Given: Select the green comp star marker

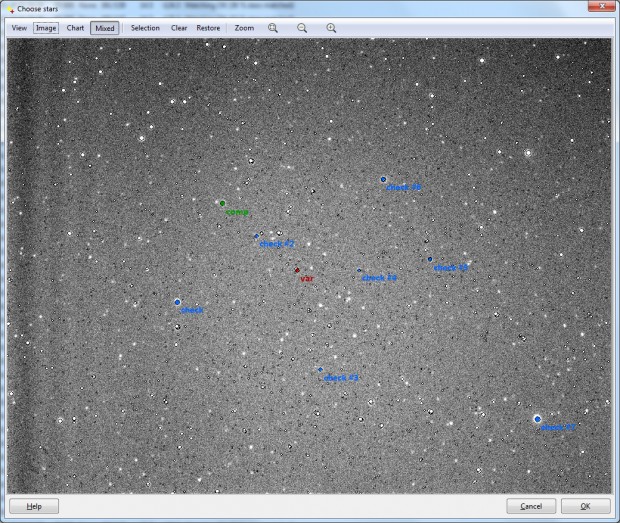Looking at the screenshot, I should 222,203.
